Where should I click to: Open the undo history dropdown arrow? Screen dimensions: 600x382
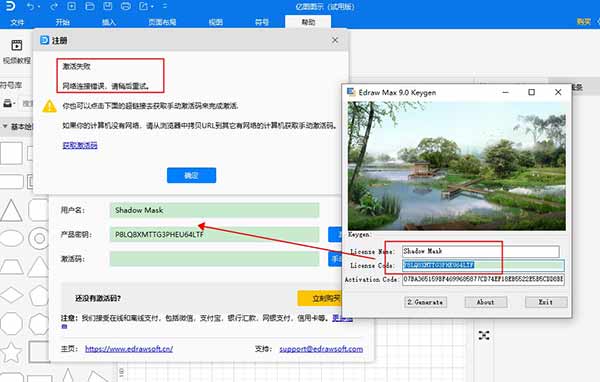(x=39, y=7)
